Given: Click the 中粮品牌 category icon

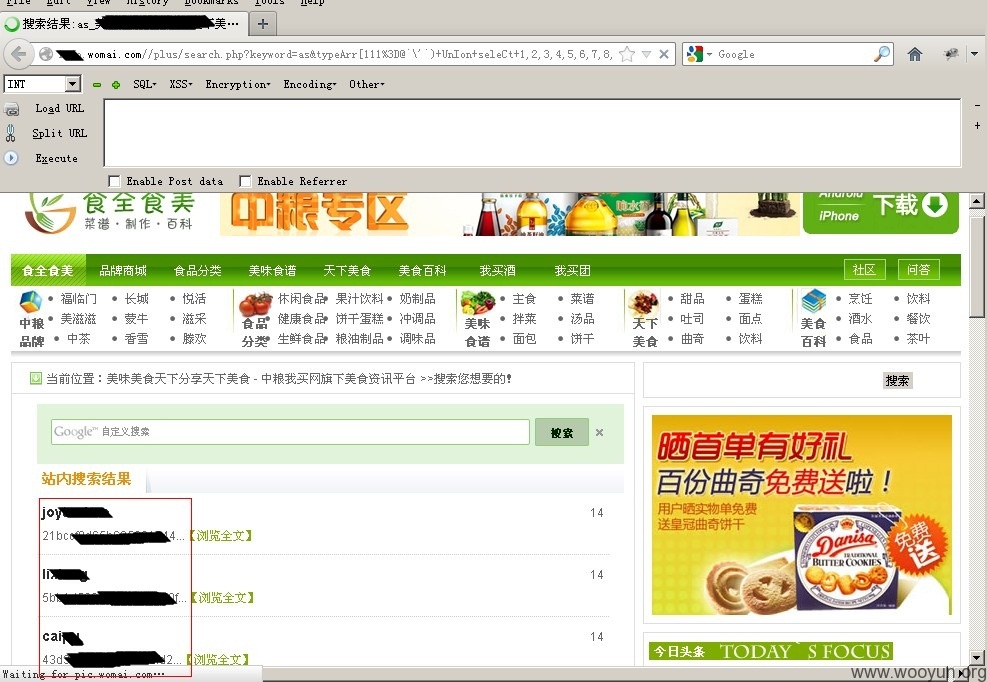Looking at the screenshot, I should pyautogui.click(x=31, y=302).
